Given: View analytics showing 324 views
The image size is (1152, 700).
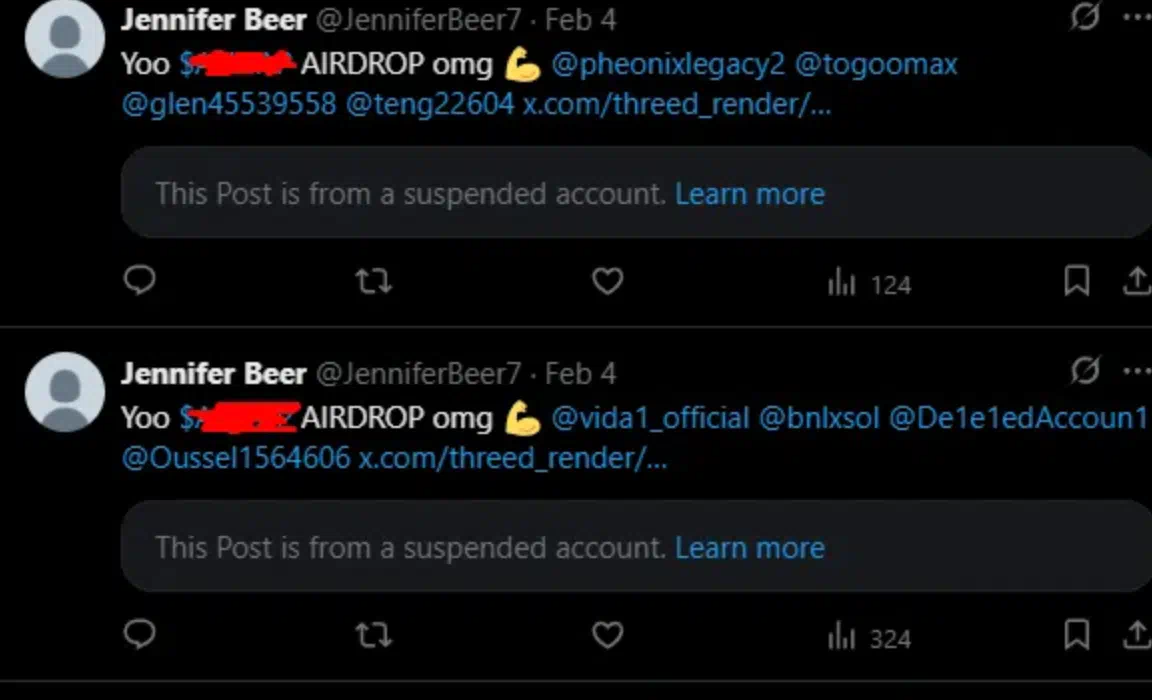Looking at the screenshot, I should pyautogui.click(x=869, y=637).
